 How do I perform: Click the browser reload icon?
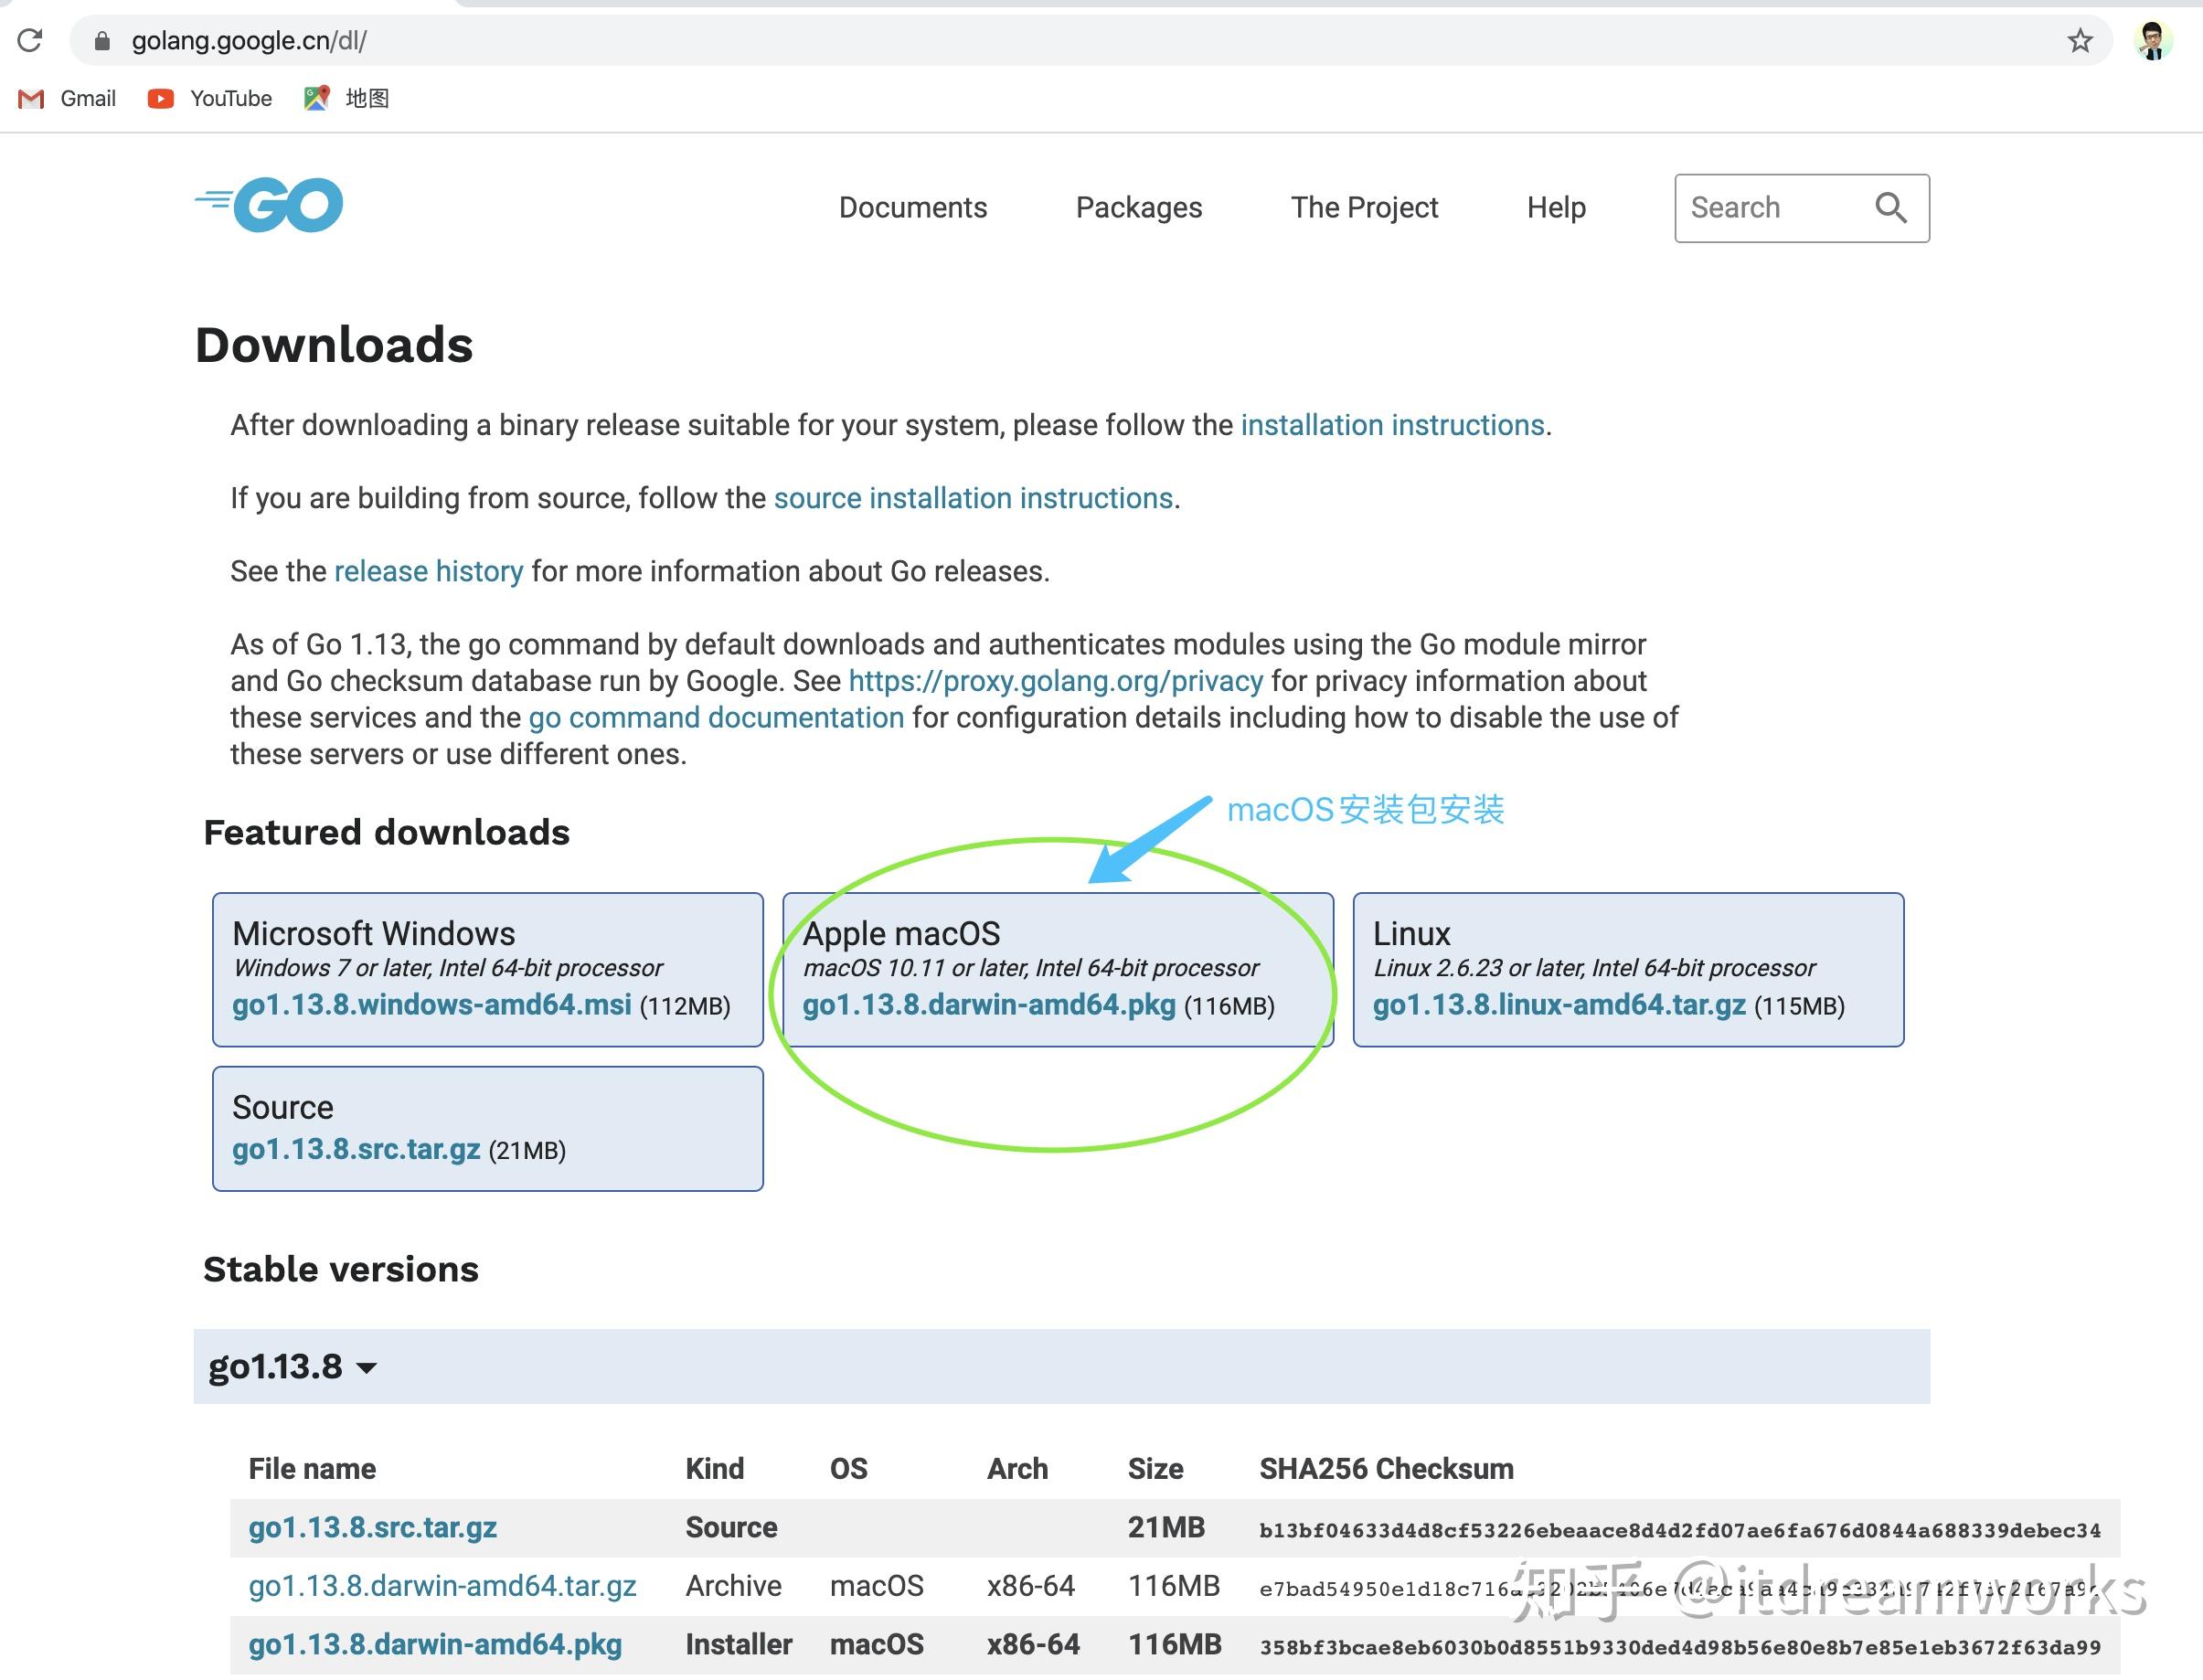point(30,40)
